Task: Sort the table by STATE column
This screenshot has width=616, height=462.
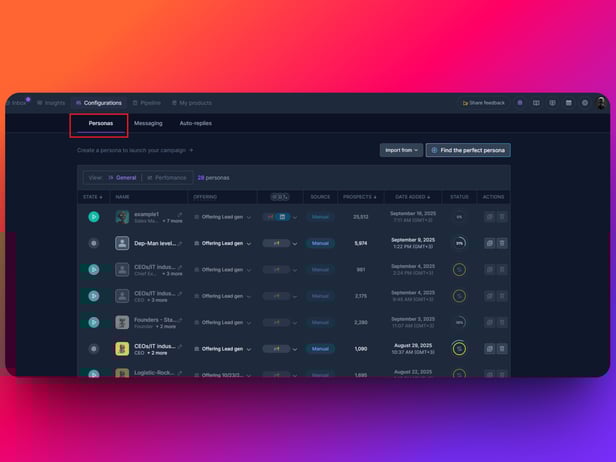Action: (93, 197)
